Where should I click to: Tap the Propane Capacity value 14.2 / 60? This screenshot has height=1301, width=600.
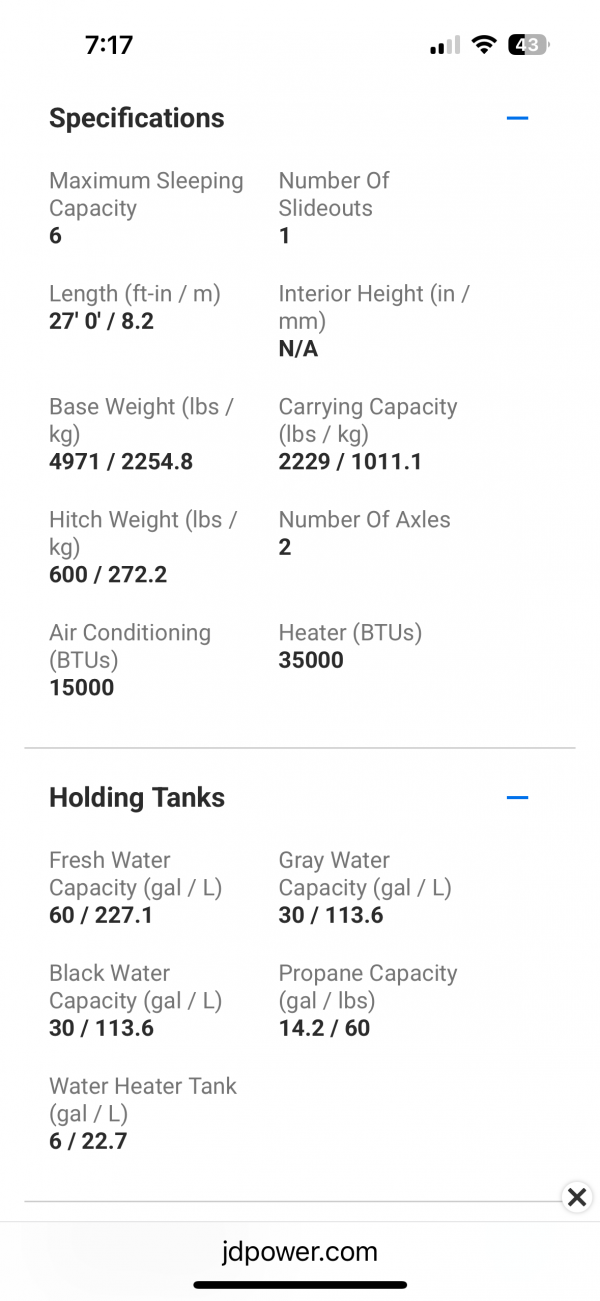(324, 1028)
